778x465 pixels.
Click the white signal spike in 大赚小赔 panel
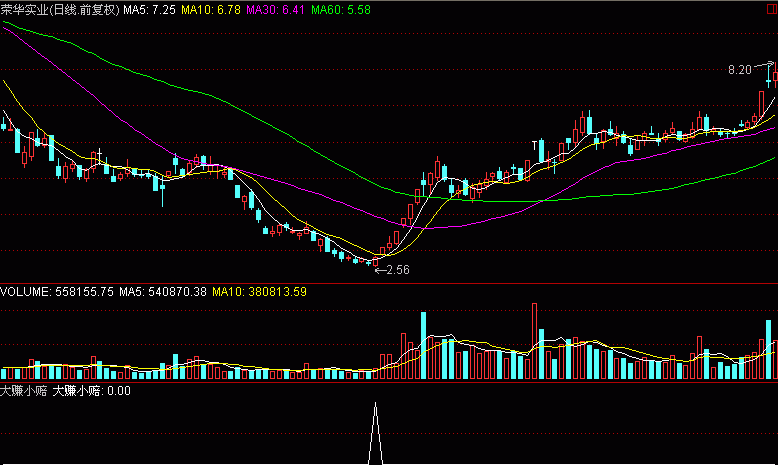pos(376,433)
